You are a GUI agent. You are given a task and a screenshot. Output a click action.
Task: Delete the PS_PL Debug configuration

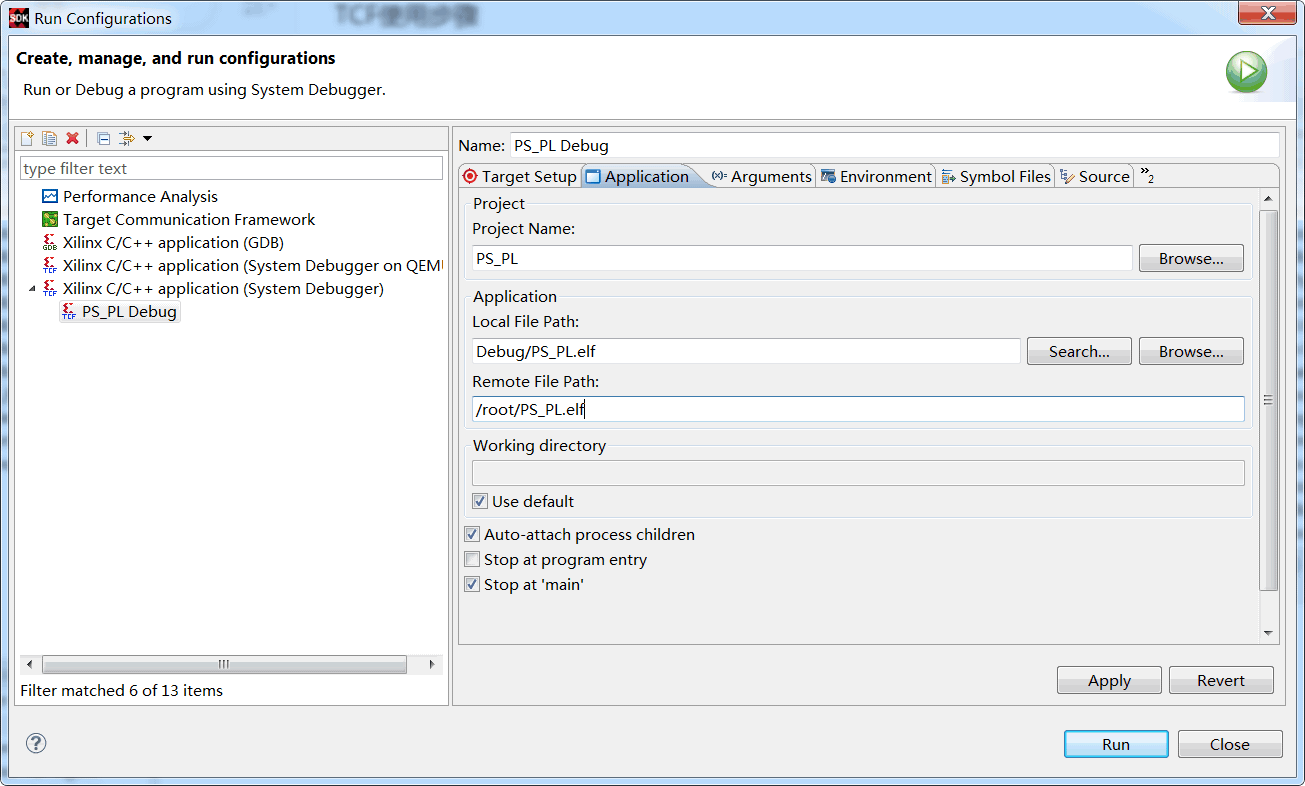(x=72, y=138)
